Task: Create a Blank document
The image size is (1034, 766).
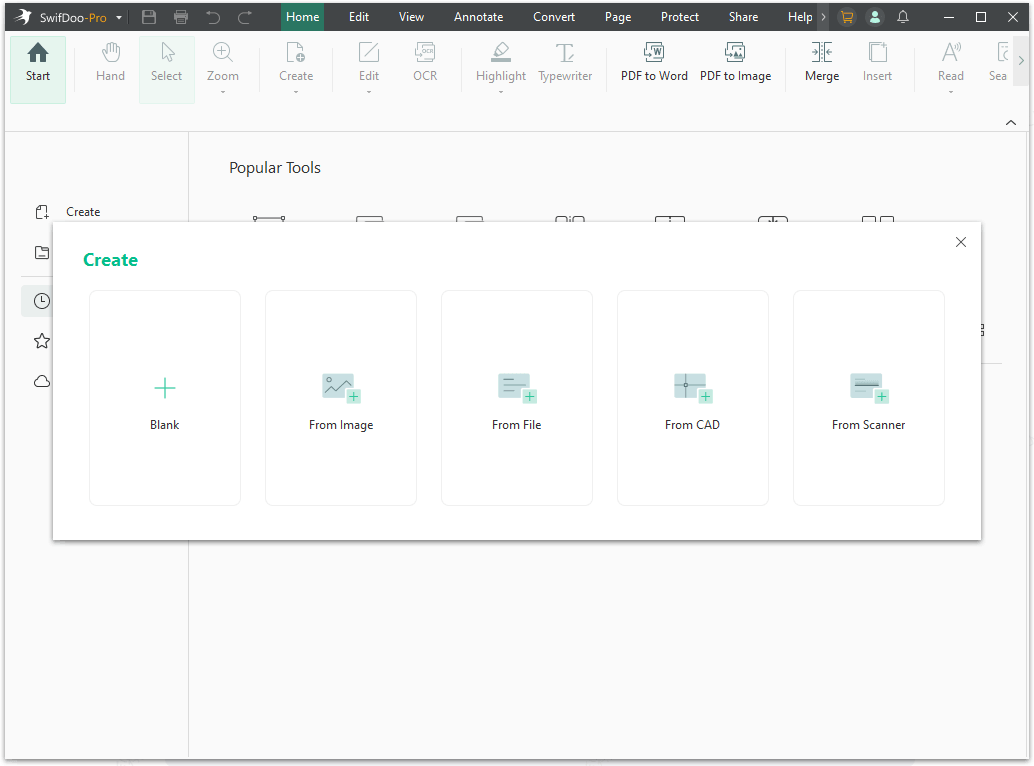Action: 164,397
